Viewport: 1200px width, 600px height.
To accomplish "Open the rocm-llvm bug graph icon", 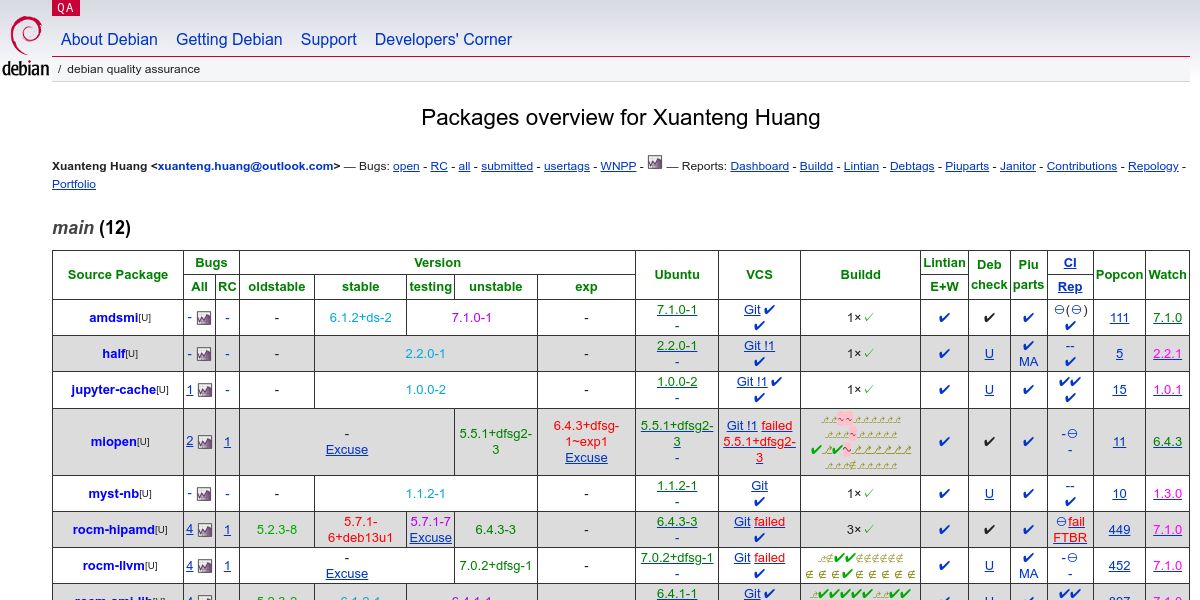I will pos(204,565).
